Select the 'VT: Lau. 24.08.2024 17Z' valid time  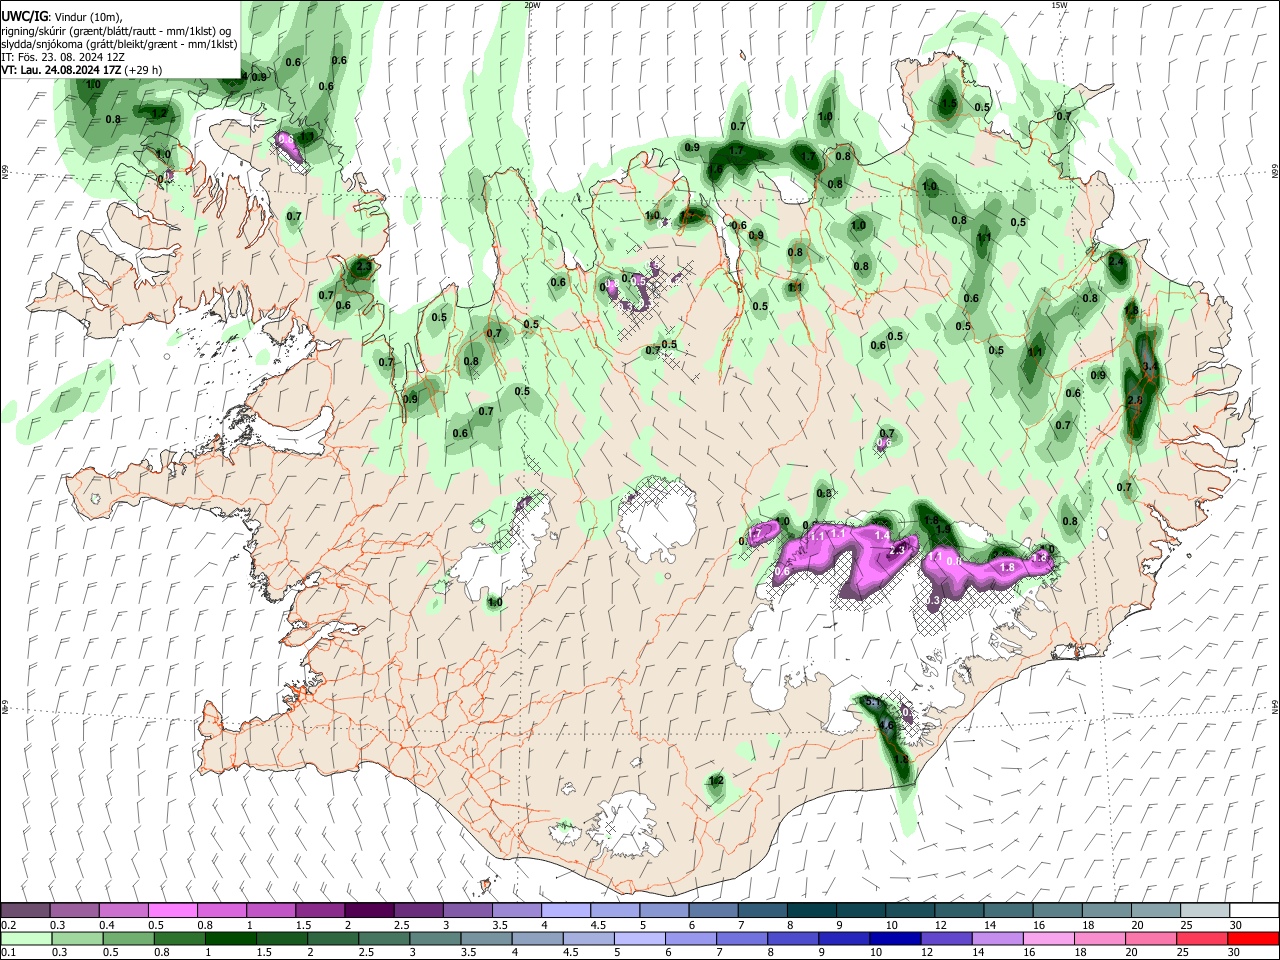click(60, 70)
